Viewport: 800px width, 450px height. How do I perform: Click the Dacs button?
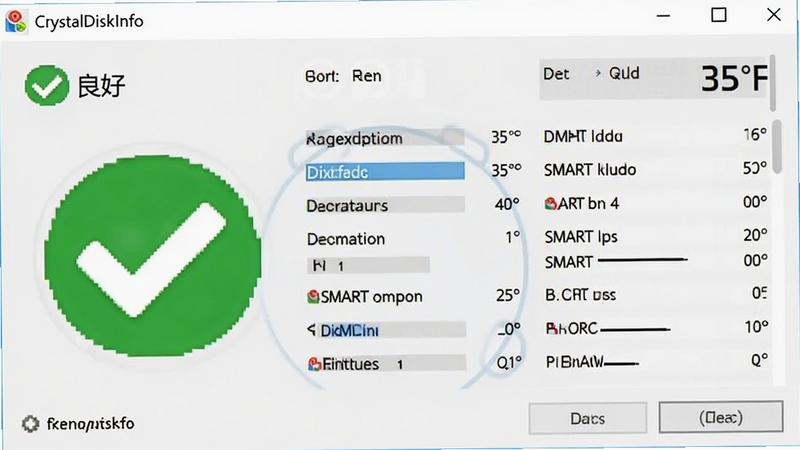point(588,418)
